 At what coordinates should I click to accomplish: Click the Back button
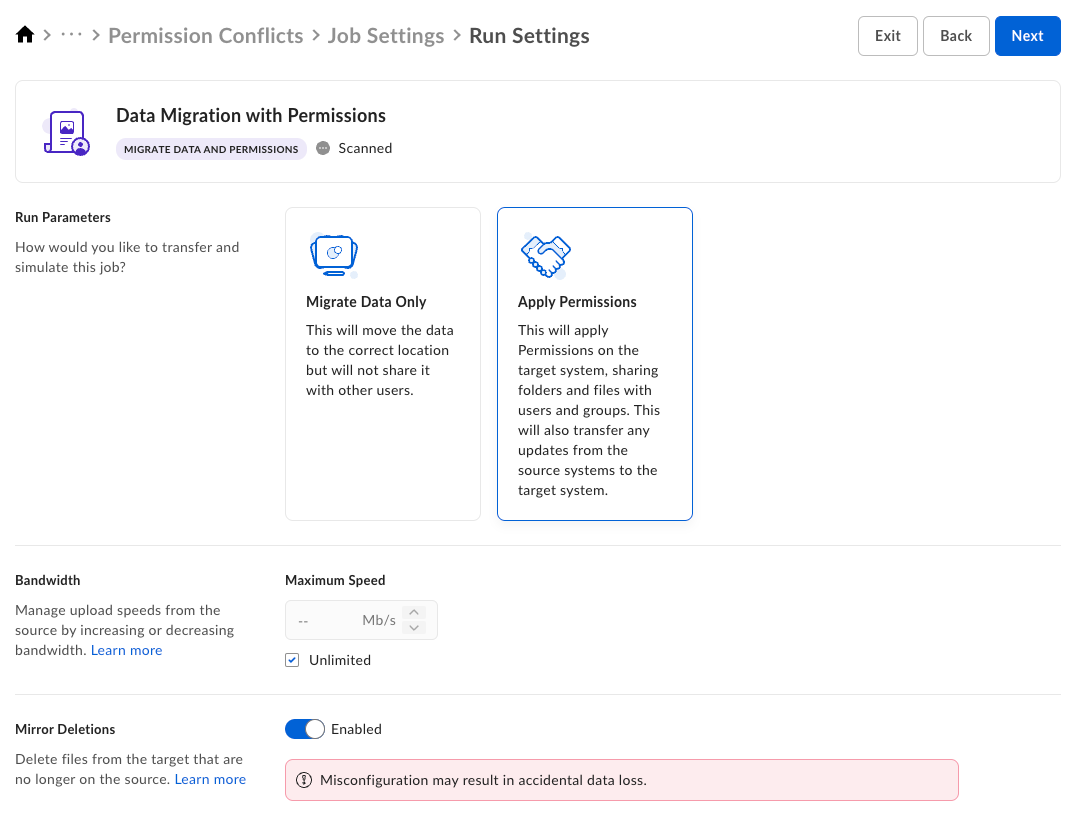click(x=955, y=36)
